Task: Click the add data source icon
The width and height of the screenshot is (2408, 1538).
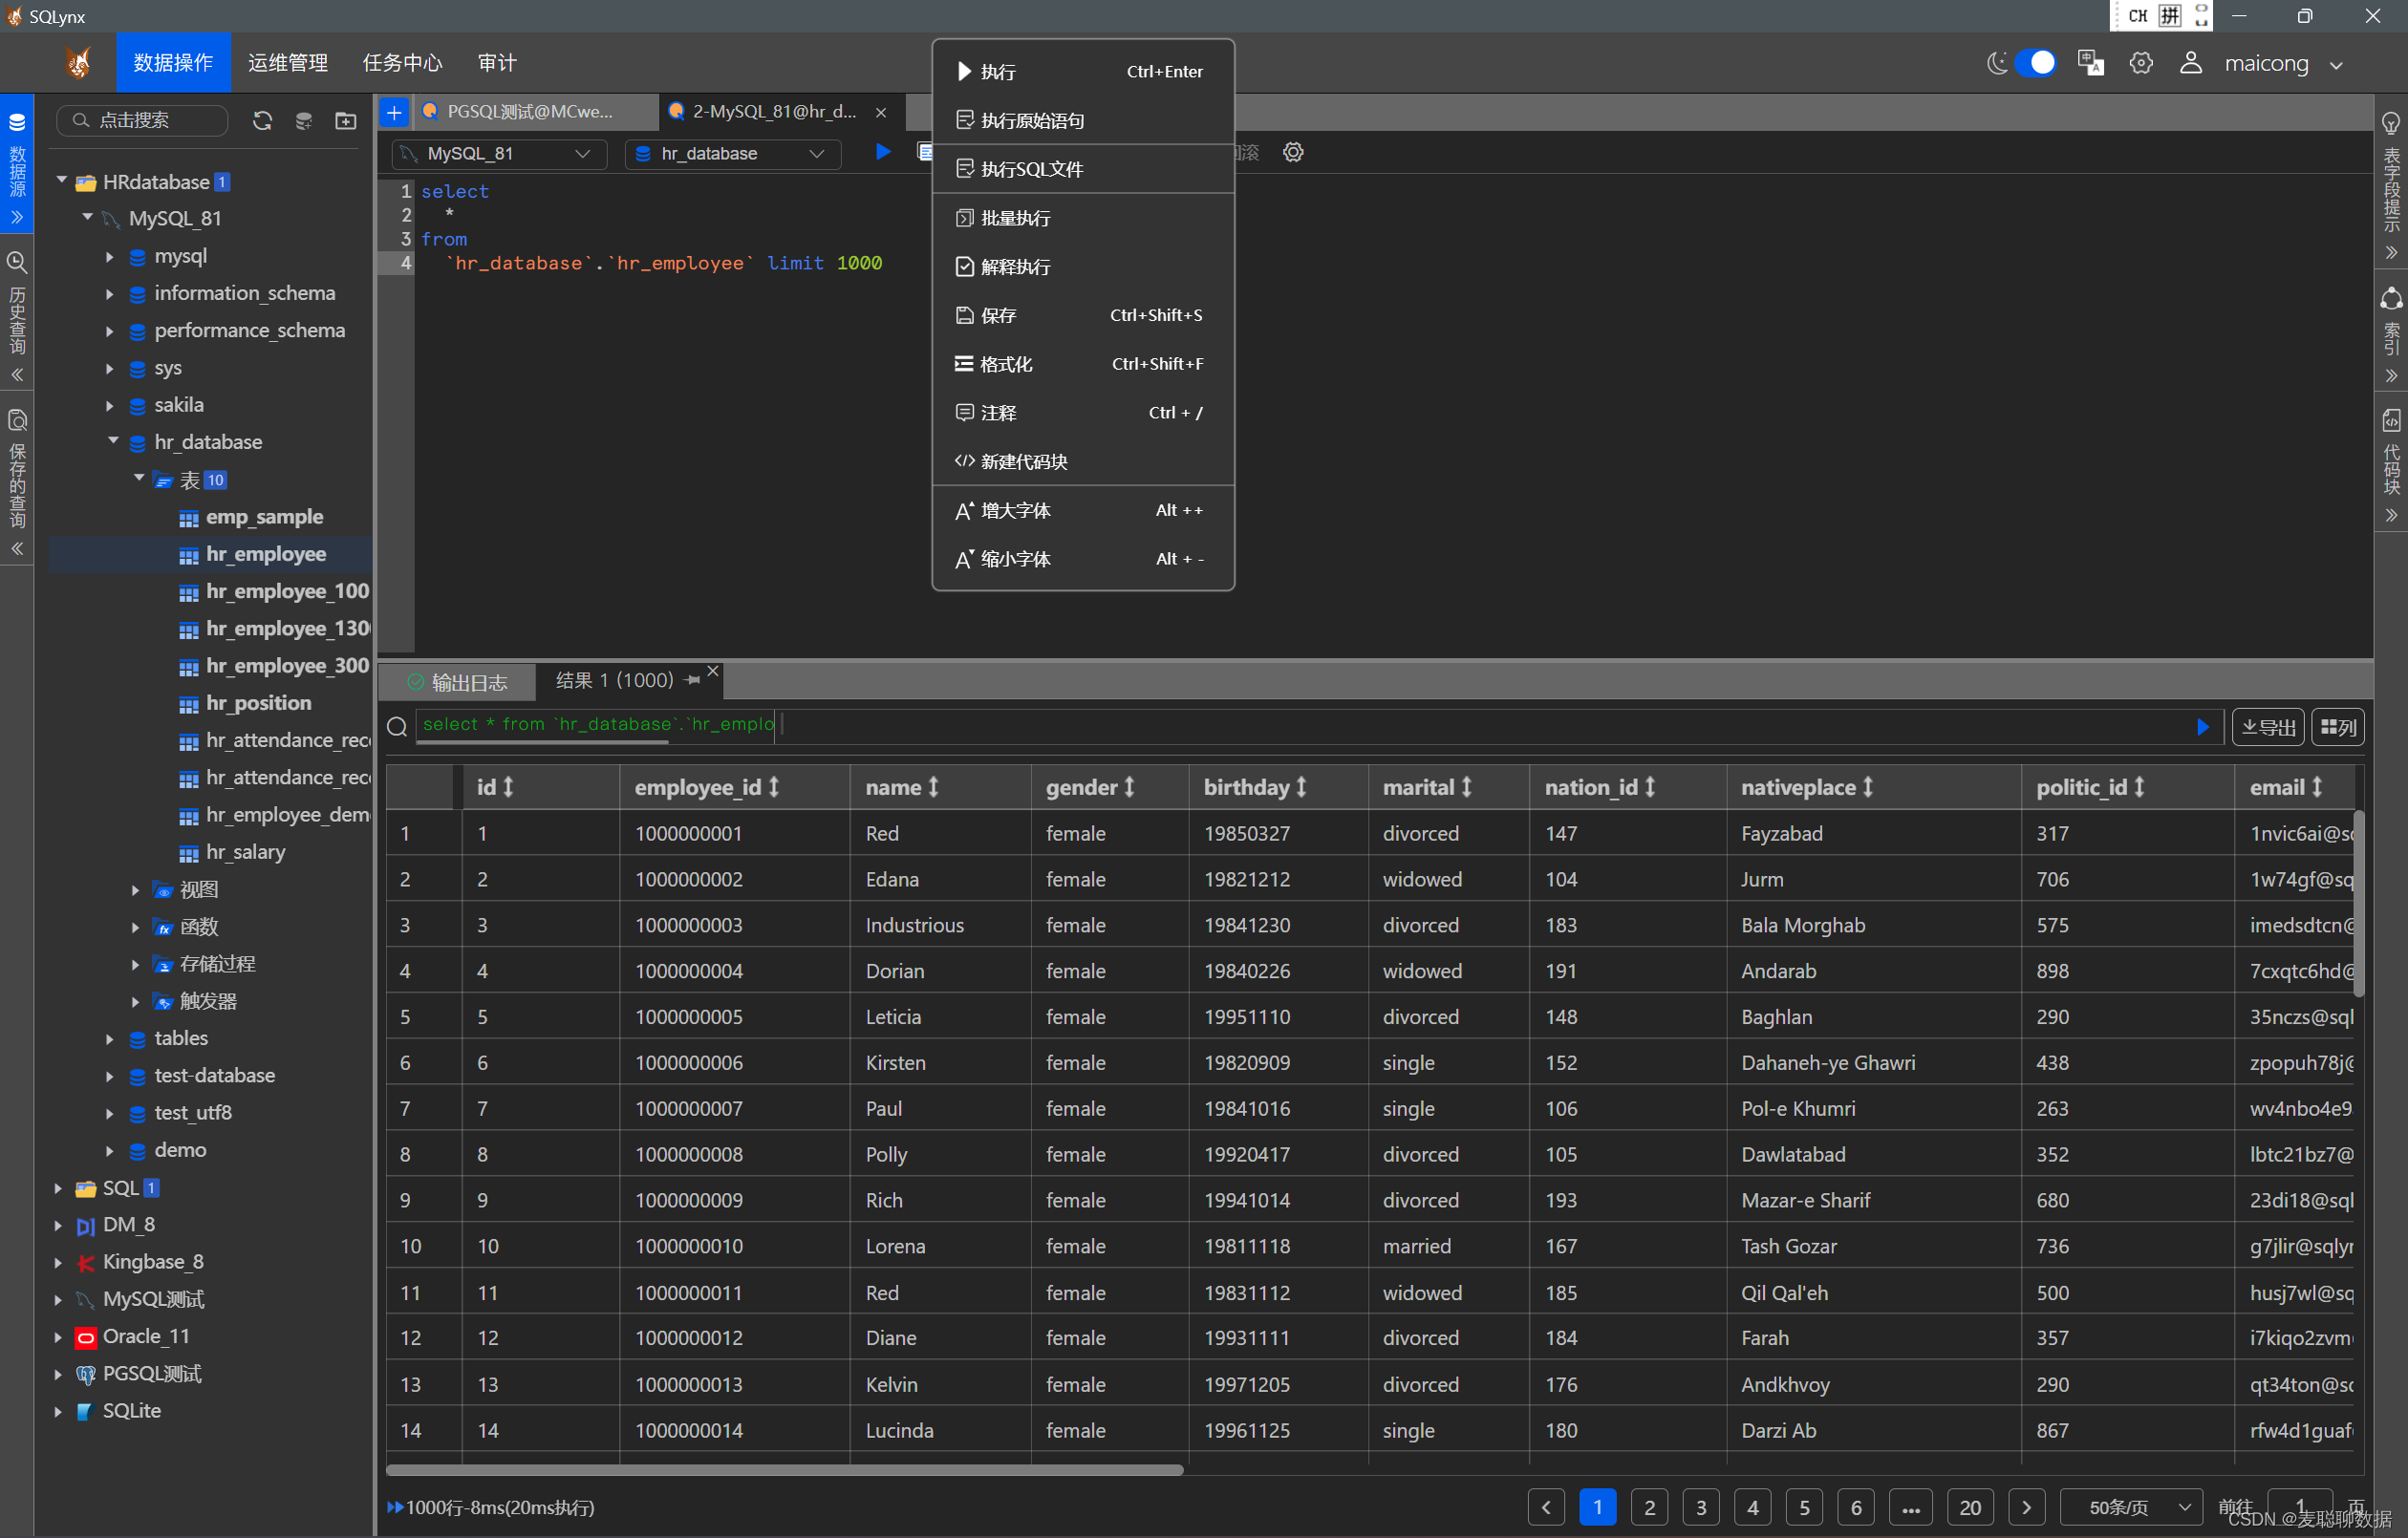Action: 304,120
